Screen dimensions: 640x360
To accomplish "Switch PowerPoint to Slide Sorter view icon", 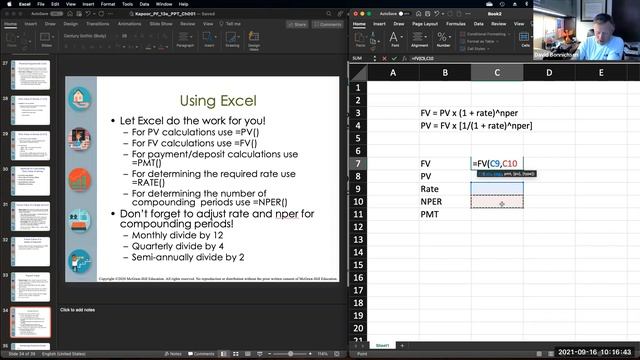I will [236, 354].
